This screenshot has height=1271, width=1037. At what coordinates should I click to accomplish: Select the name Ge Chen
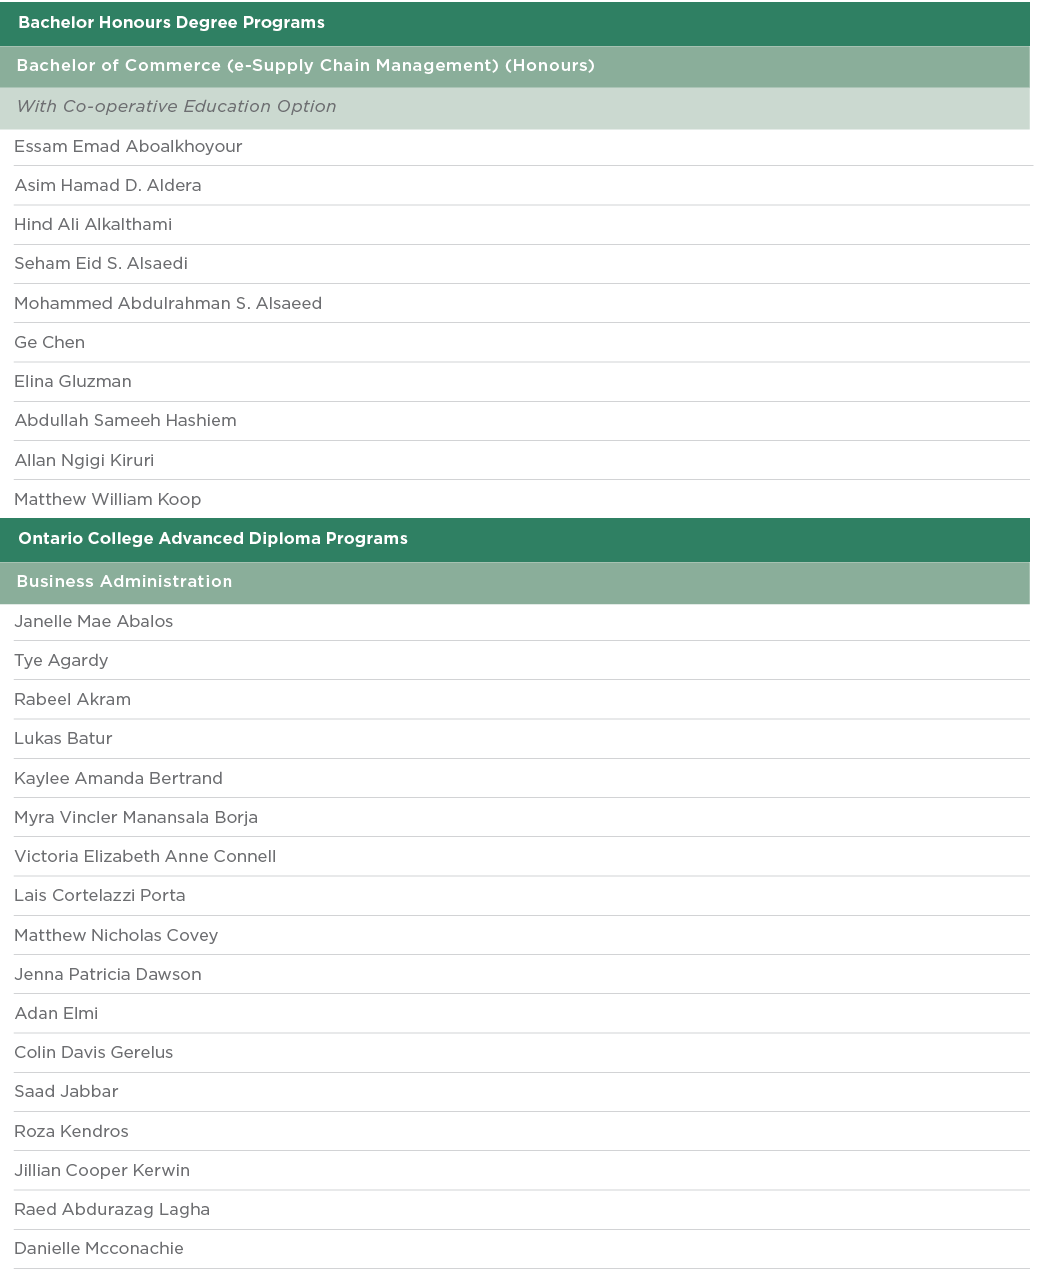point(49,343)
